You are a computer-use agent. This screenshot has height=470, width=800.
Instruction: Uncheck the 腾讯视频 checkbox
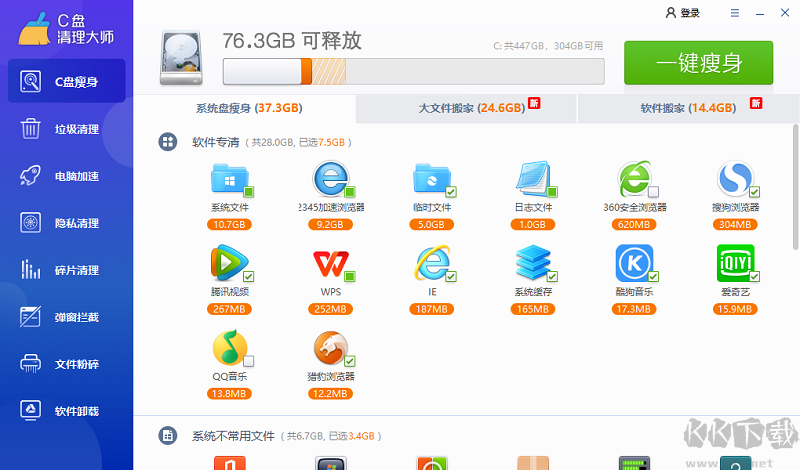pyautogui.click(x=248, y=277)
